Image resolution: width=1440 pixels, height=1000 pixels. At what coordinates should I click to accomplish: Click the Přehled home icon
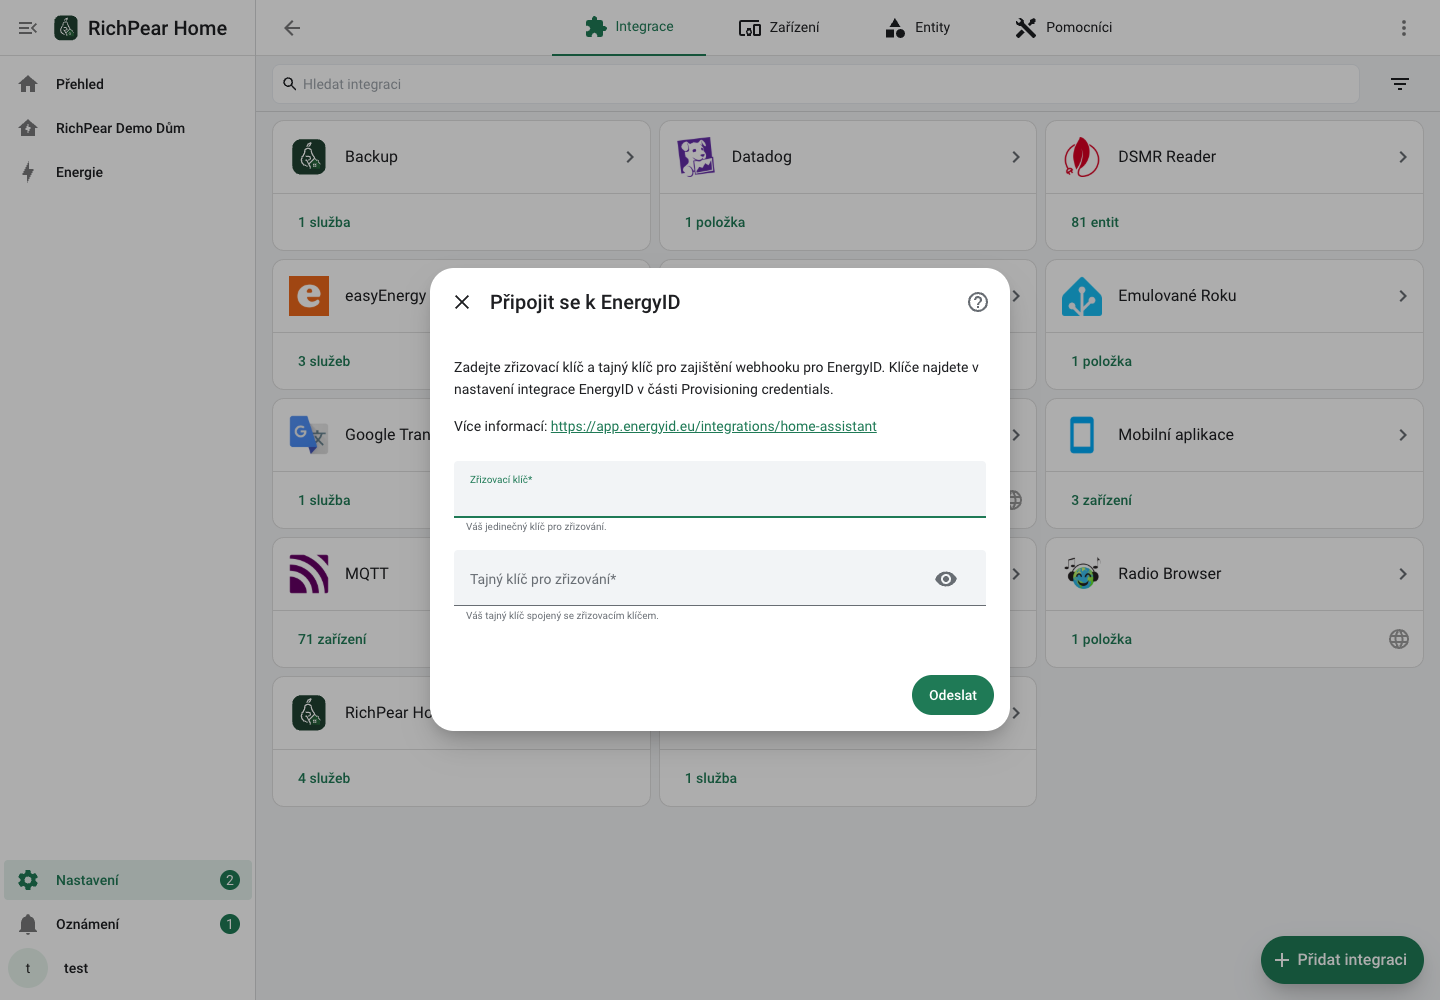[28, 84]
